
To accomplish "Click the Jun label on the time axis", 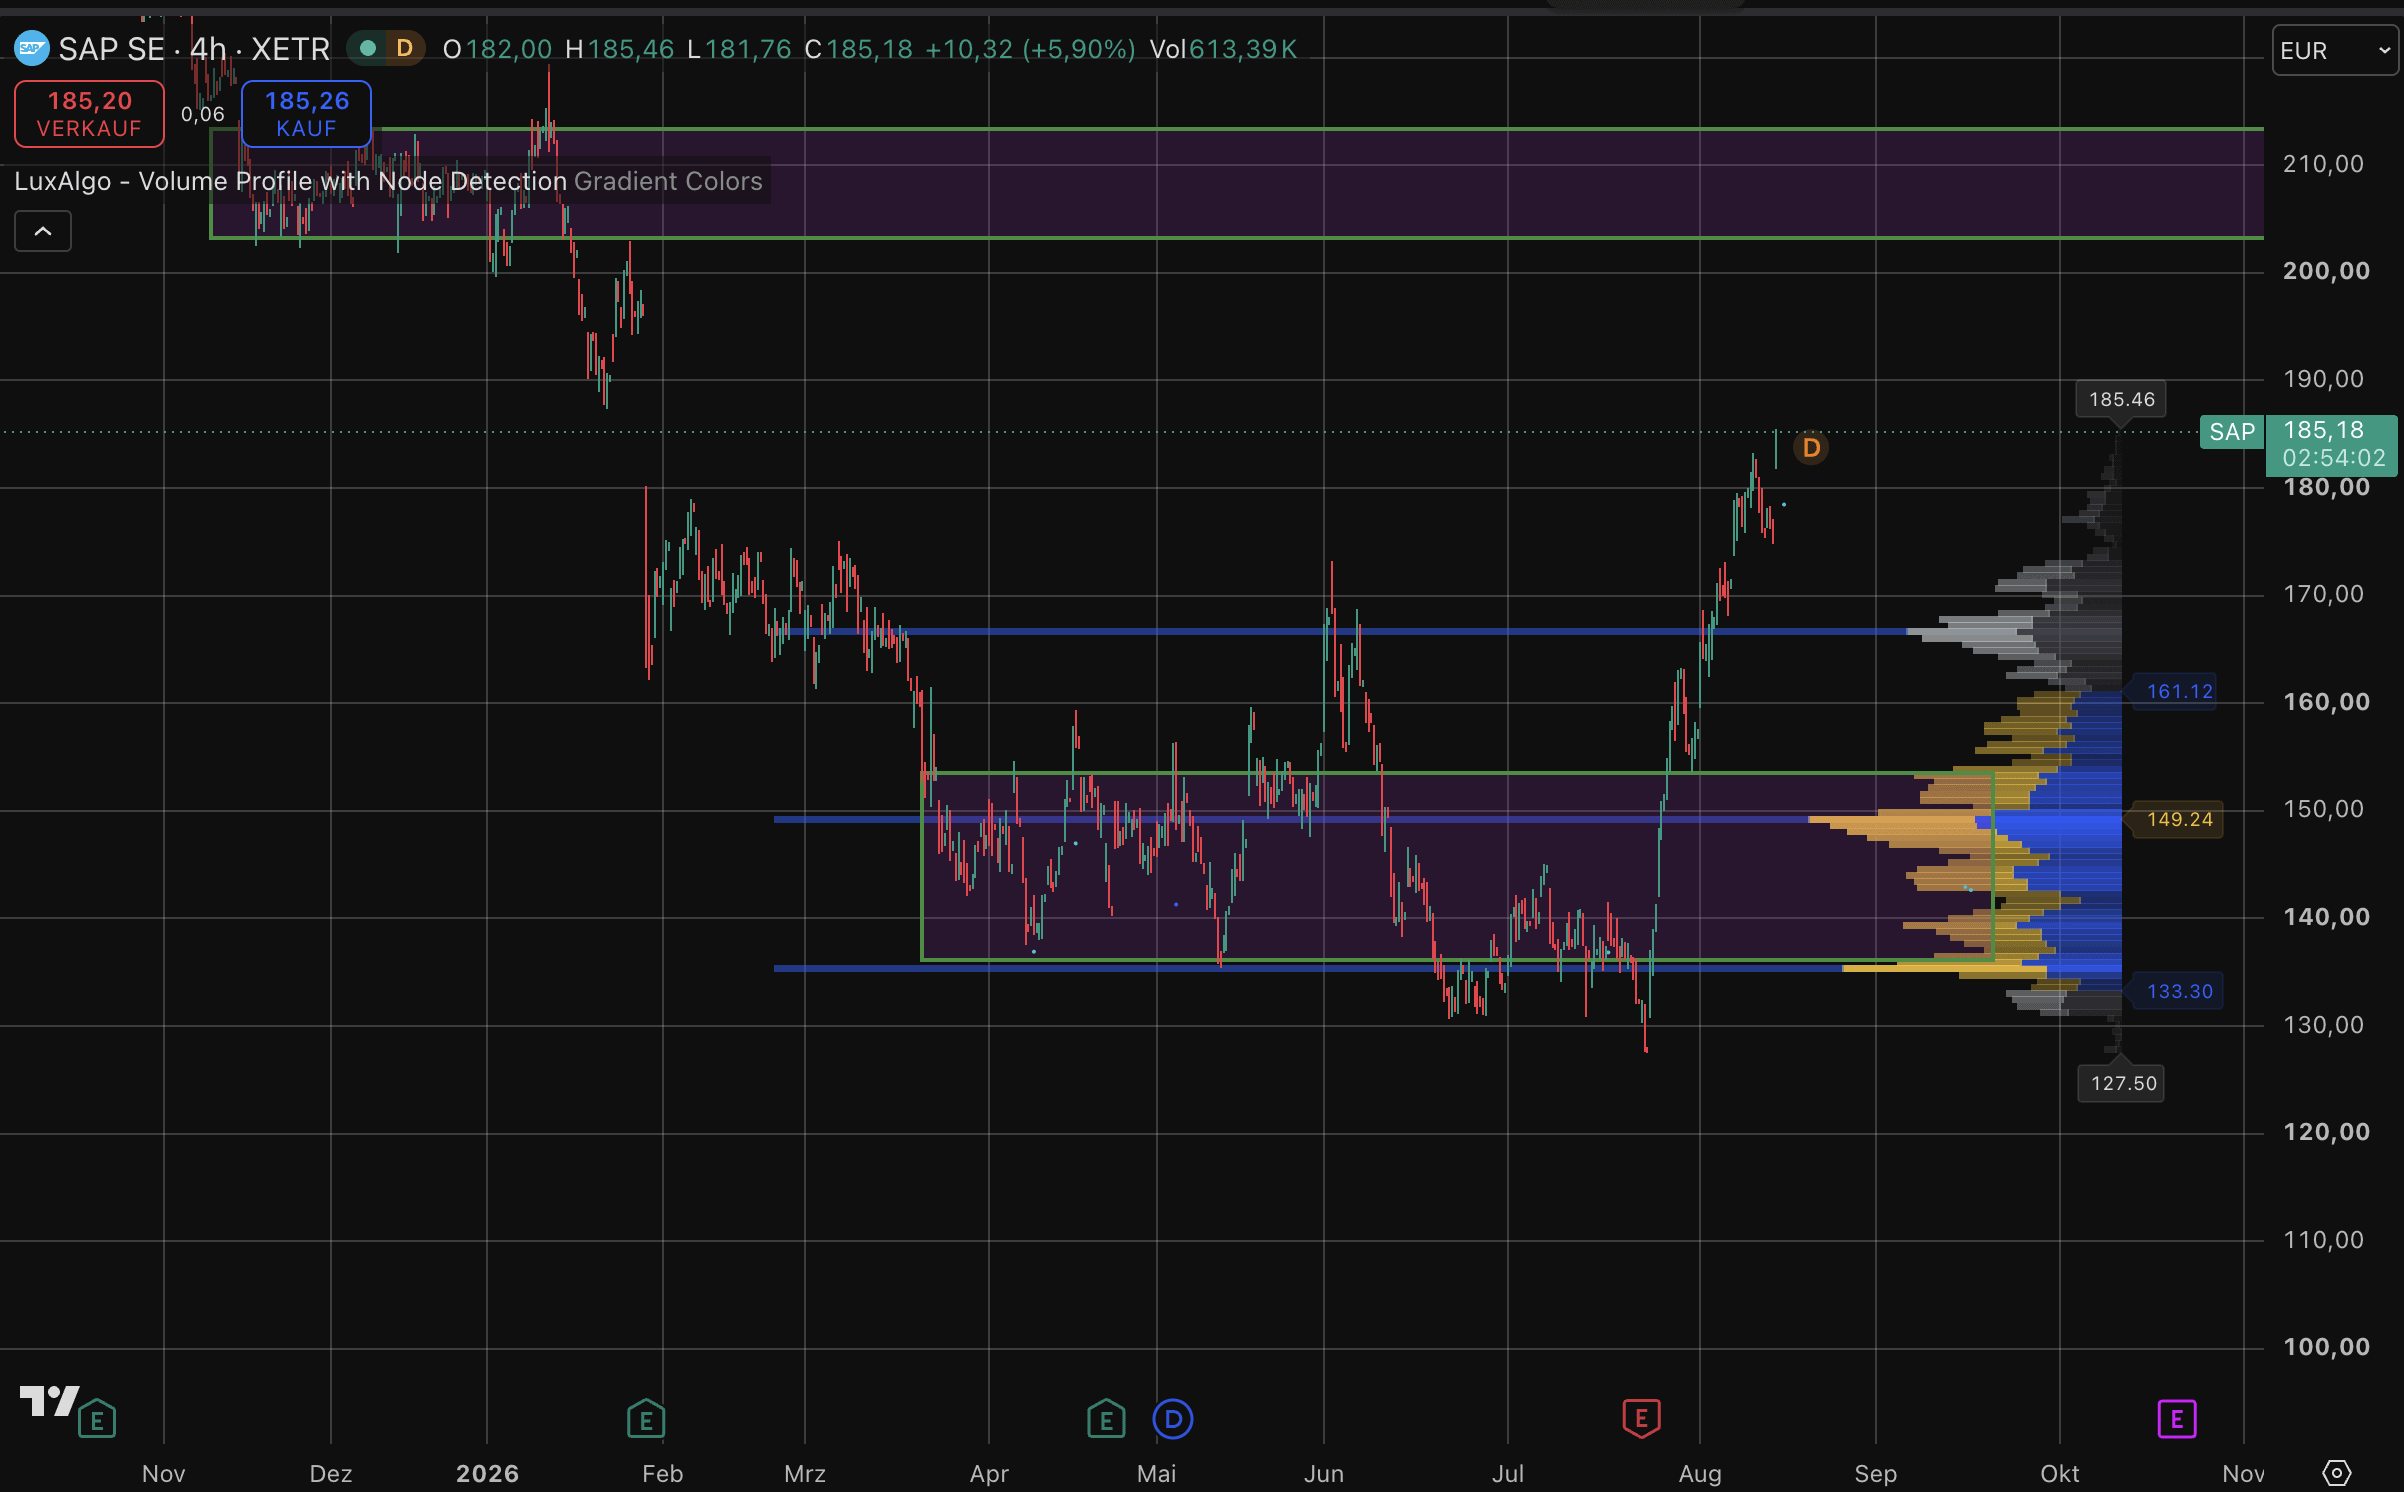I will coord(1324,1474).
